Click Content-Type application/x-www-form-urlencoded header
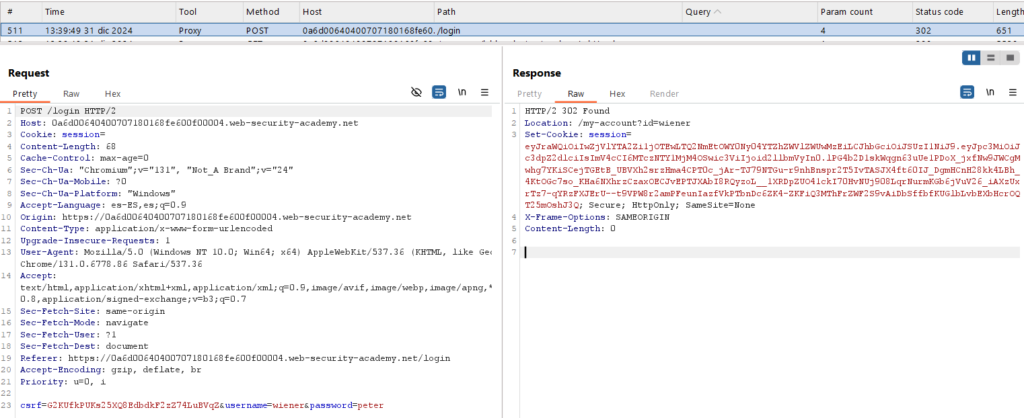Screen dimensions: 1024x418 coord(146,229)
